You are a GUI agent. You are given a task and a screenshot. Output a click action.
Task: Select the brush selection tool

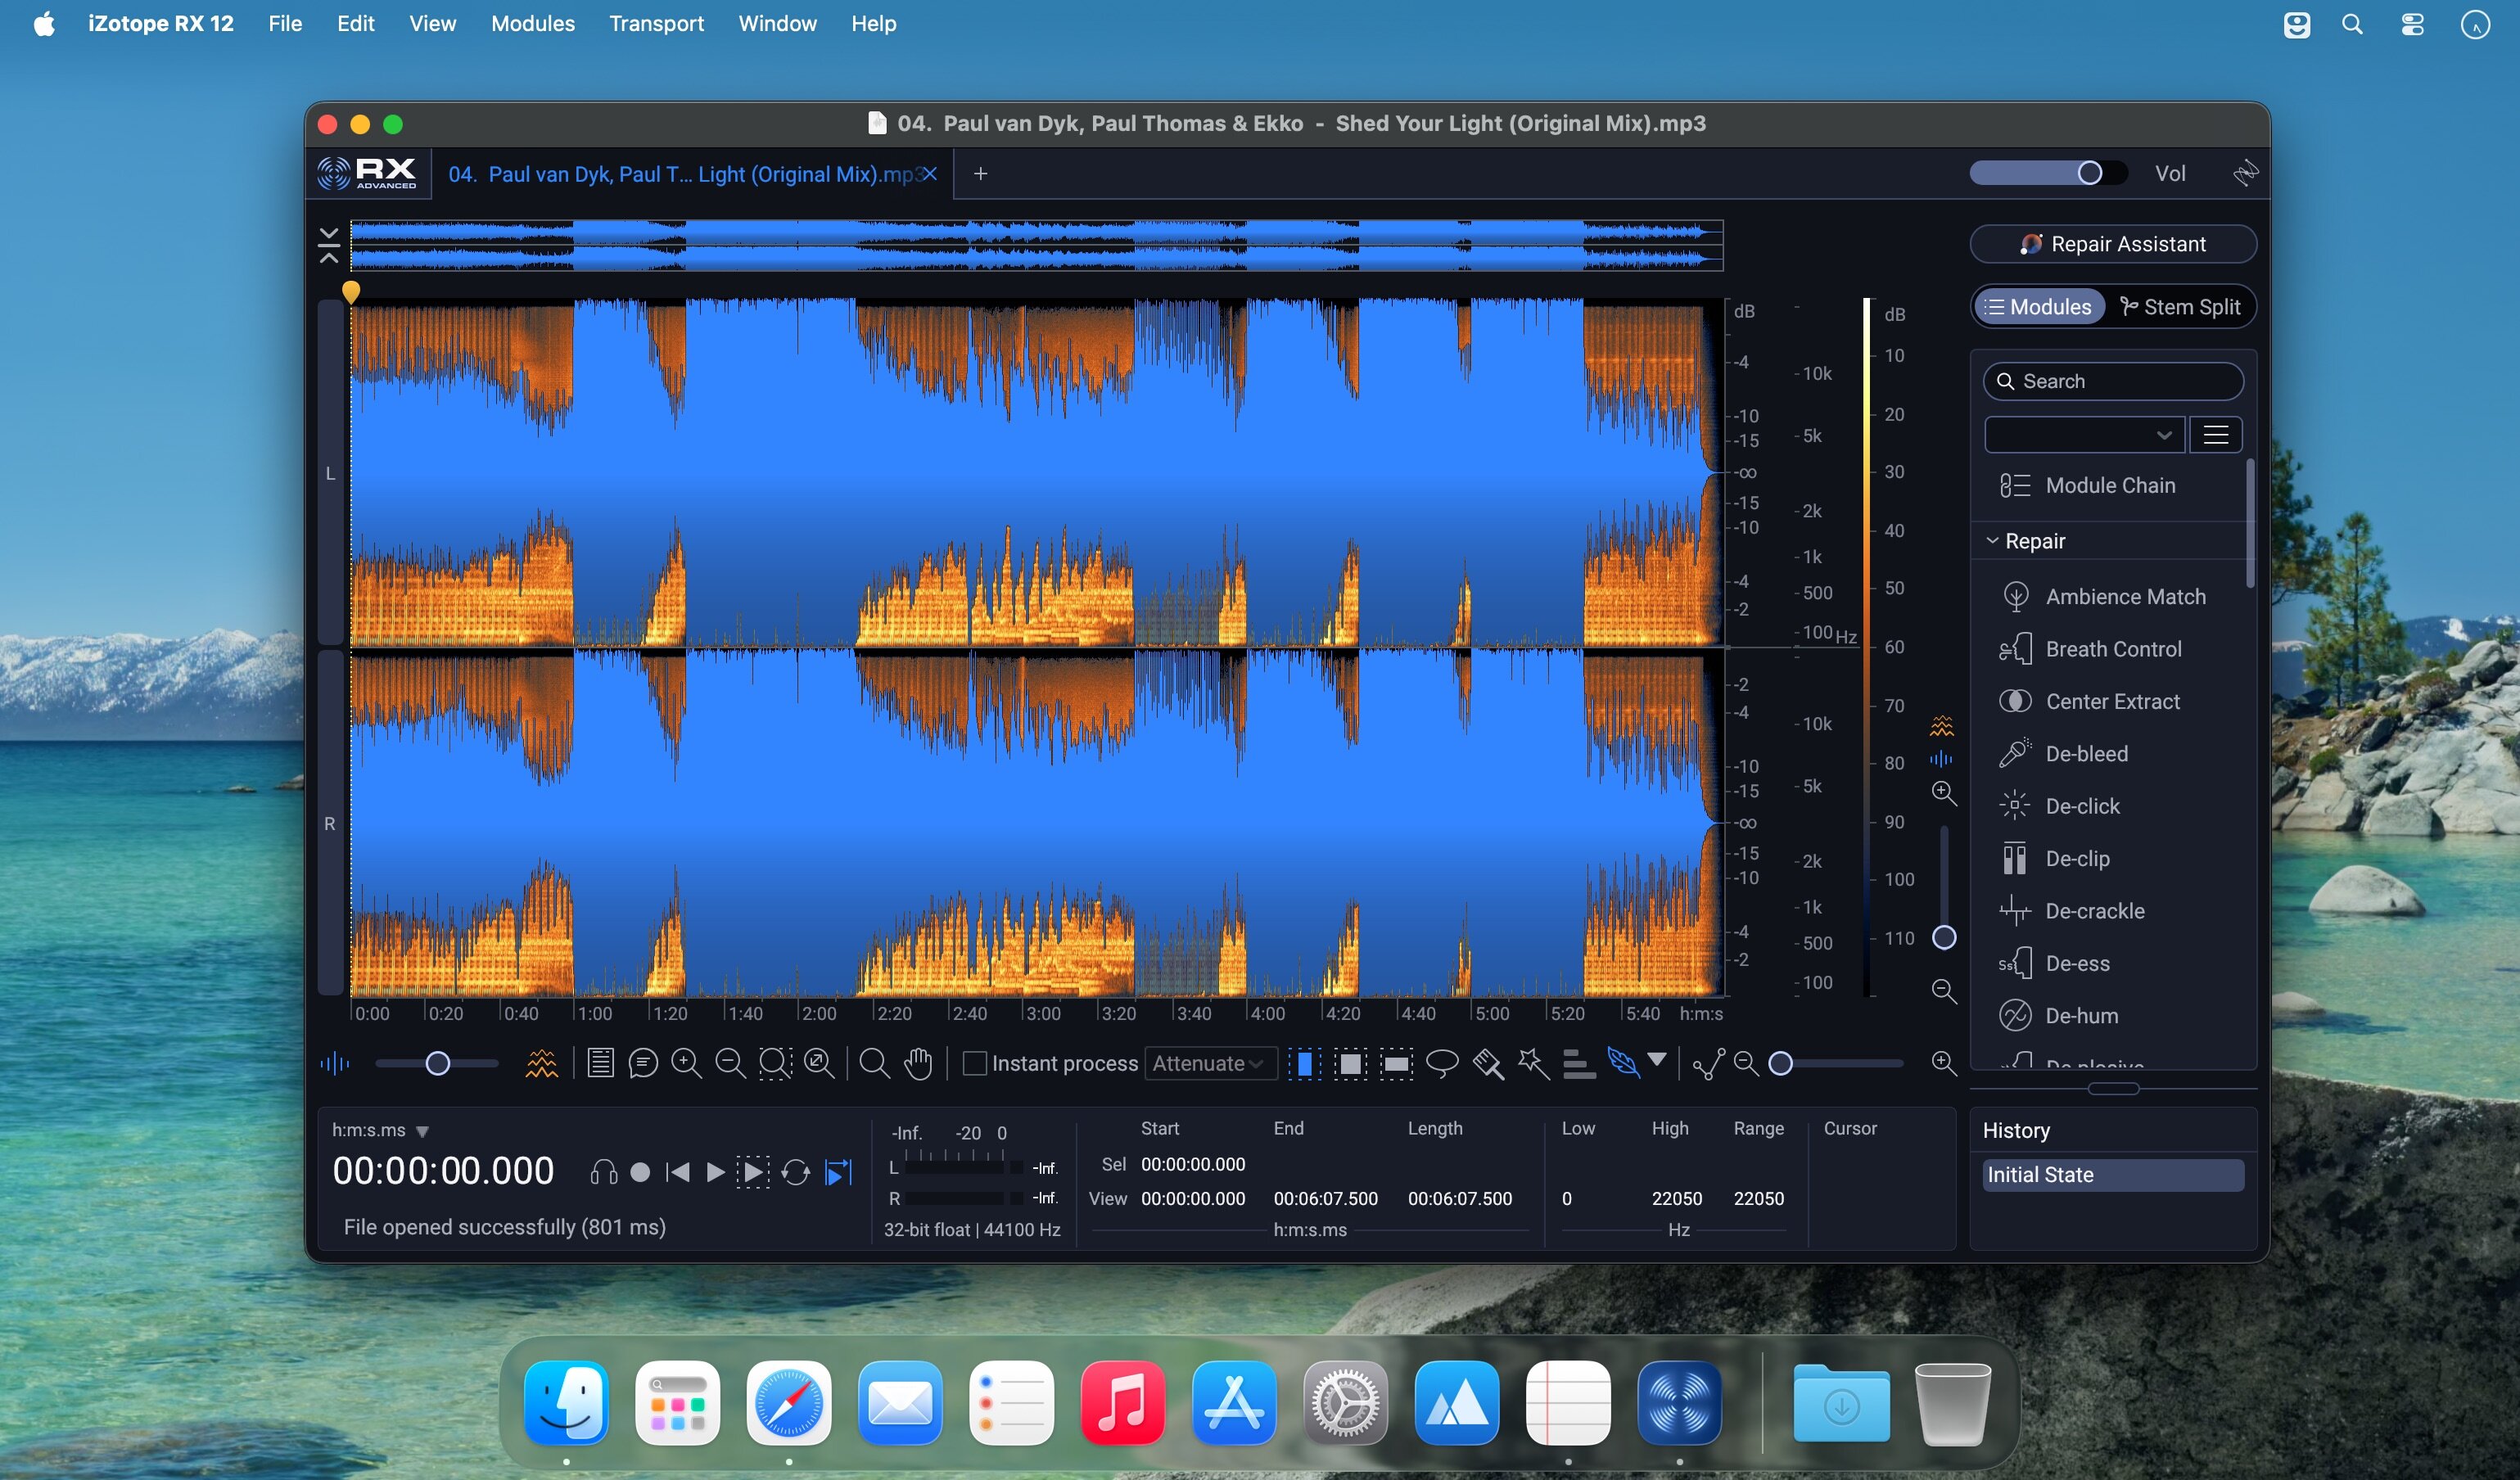point(1488,1063)
